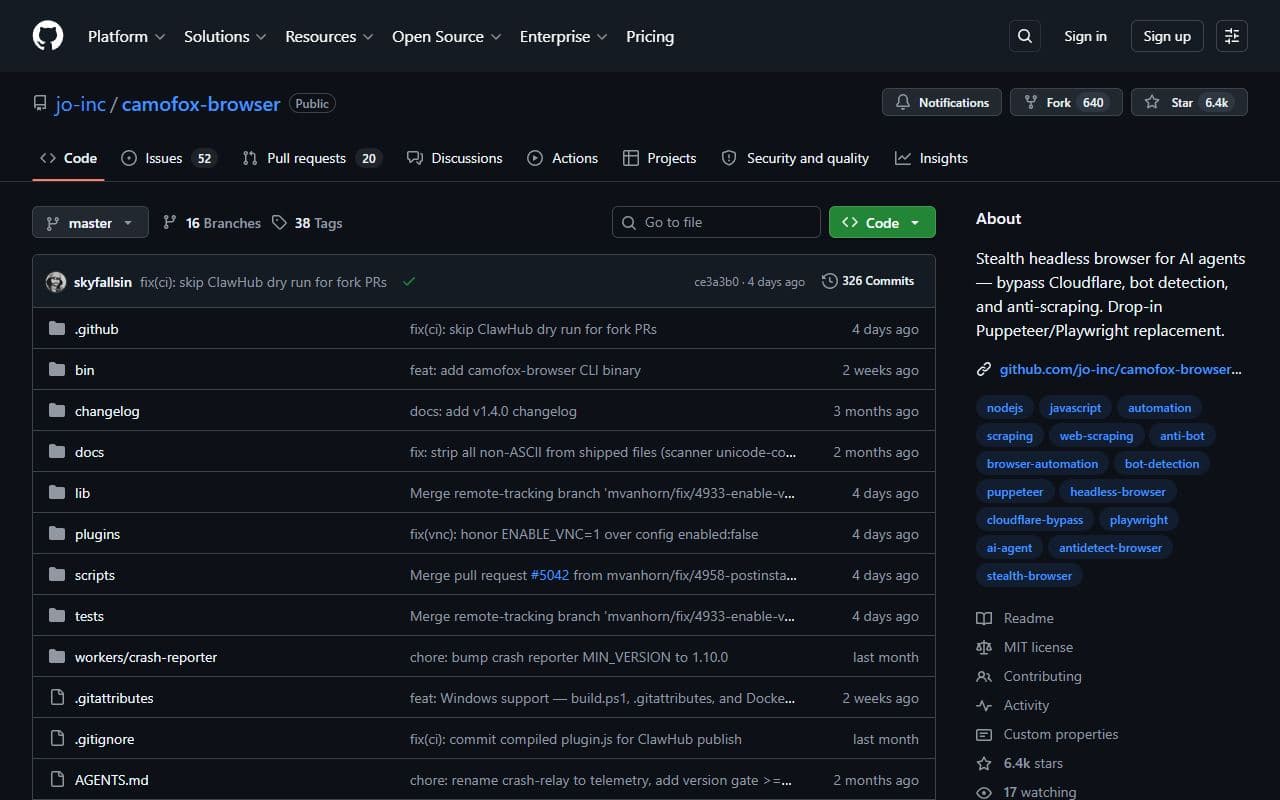Click the Contributing people icon
The height and width of the screenshot is (800, 1280).
[984, 676]
